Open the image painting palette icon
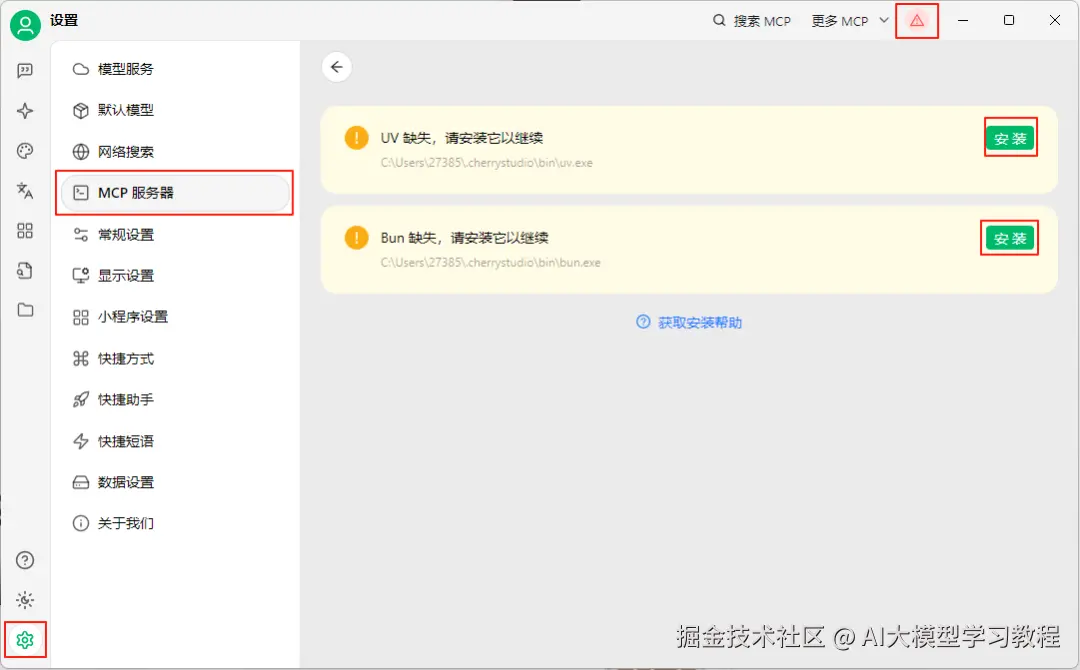Viewport: 1080px width, 670px height. click(25, 151)
